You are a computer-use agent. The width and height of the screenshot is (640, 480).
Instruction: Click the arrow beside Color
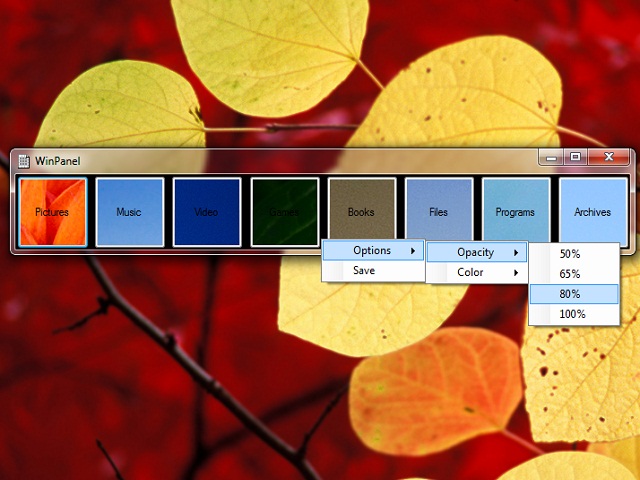click(x=516, y=272)
